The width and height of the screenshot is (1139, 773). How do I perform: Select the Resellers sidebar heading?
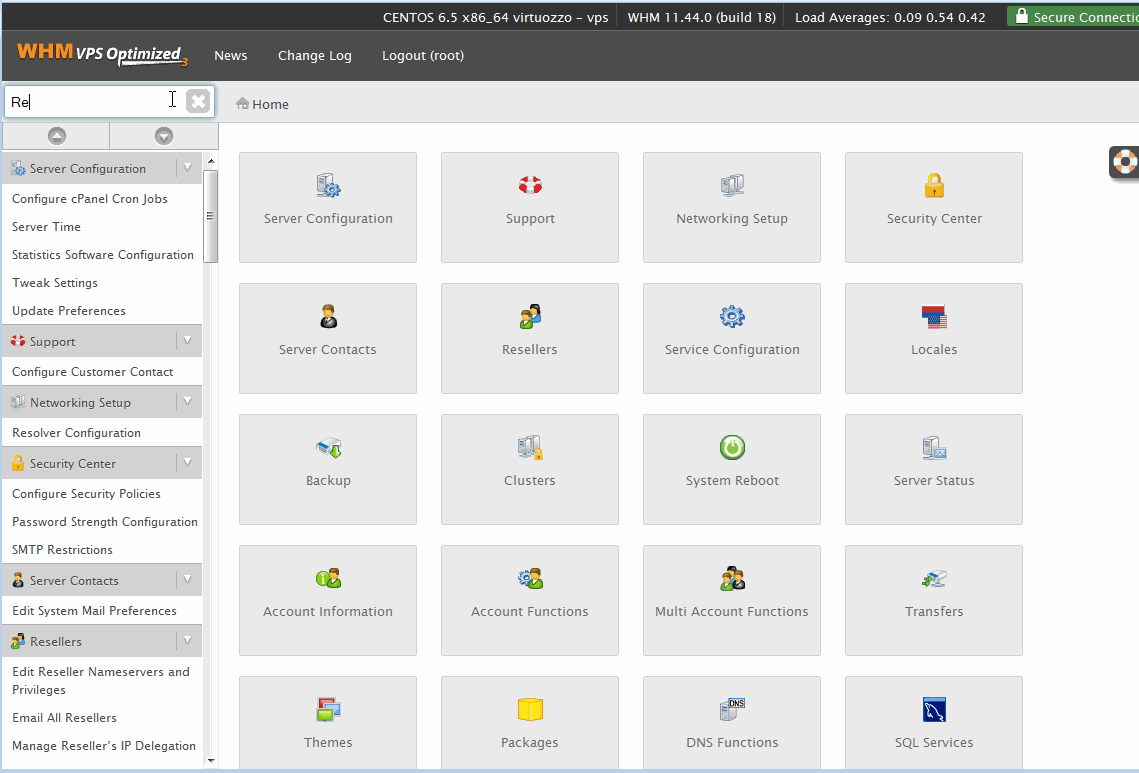(56, 642)
